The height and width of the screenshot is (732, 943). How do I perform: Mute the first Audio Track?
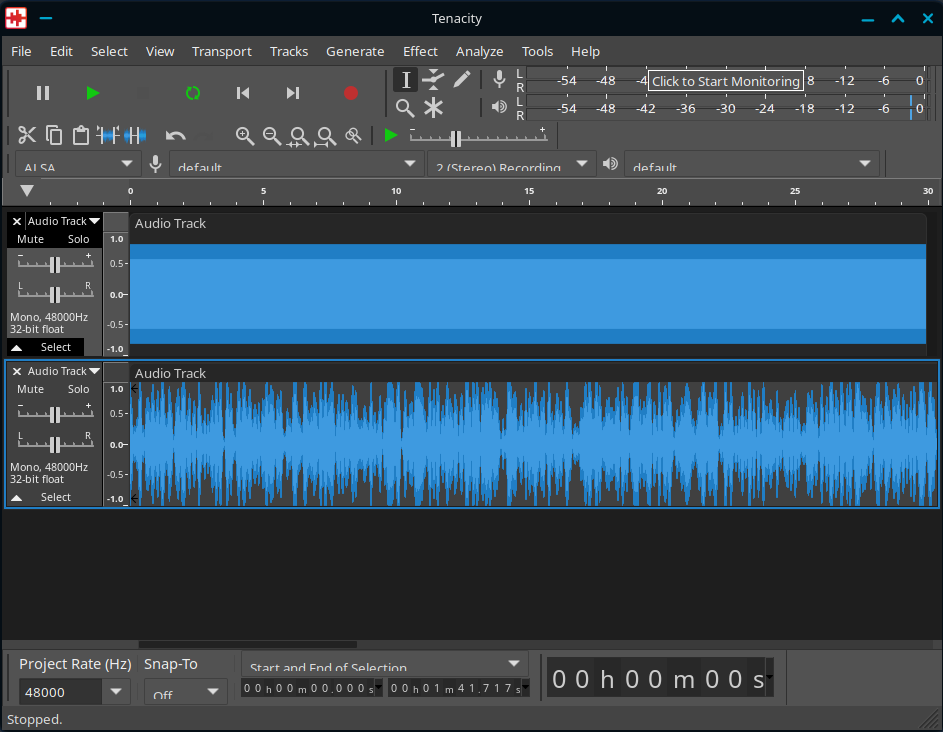point(31,239)
